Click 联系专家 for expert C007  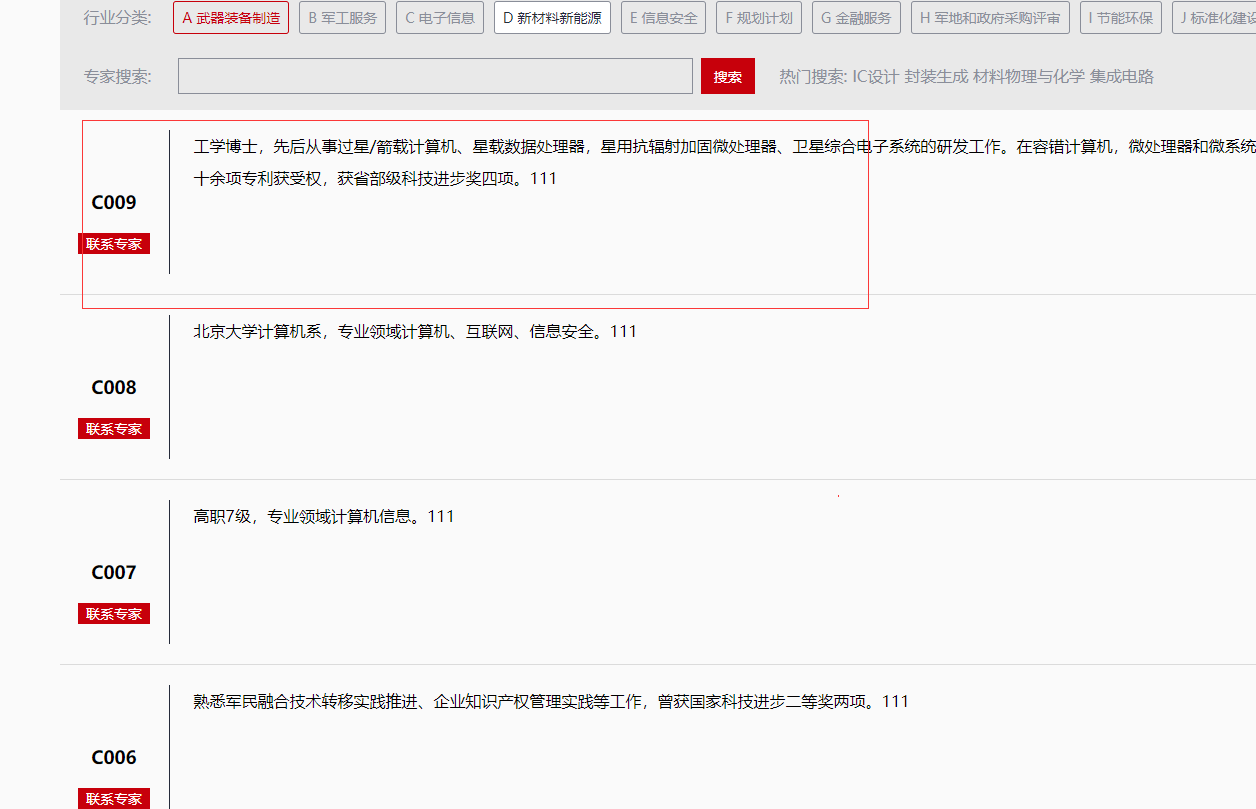pos(114,614)
